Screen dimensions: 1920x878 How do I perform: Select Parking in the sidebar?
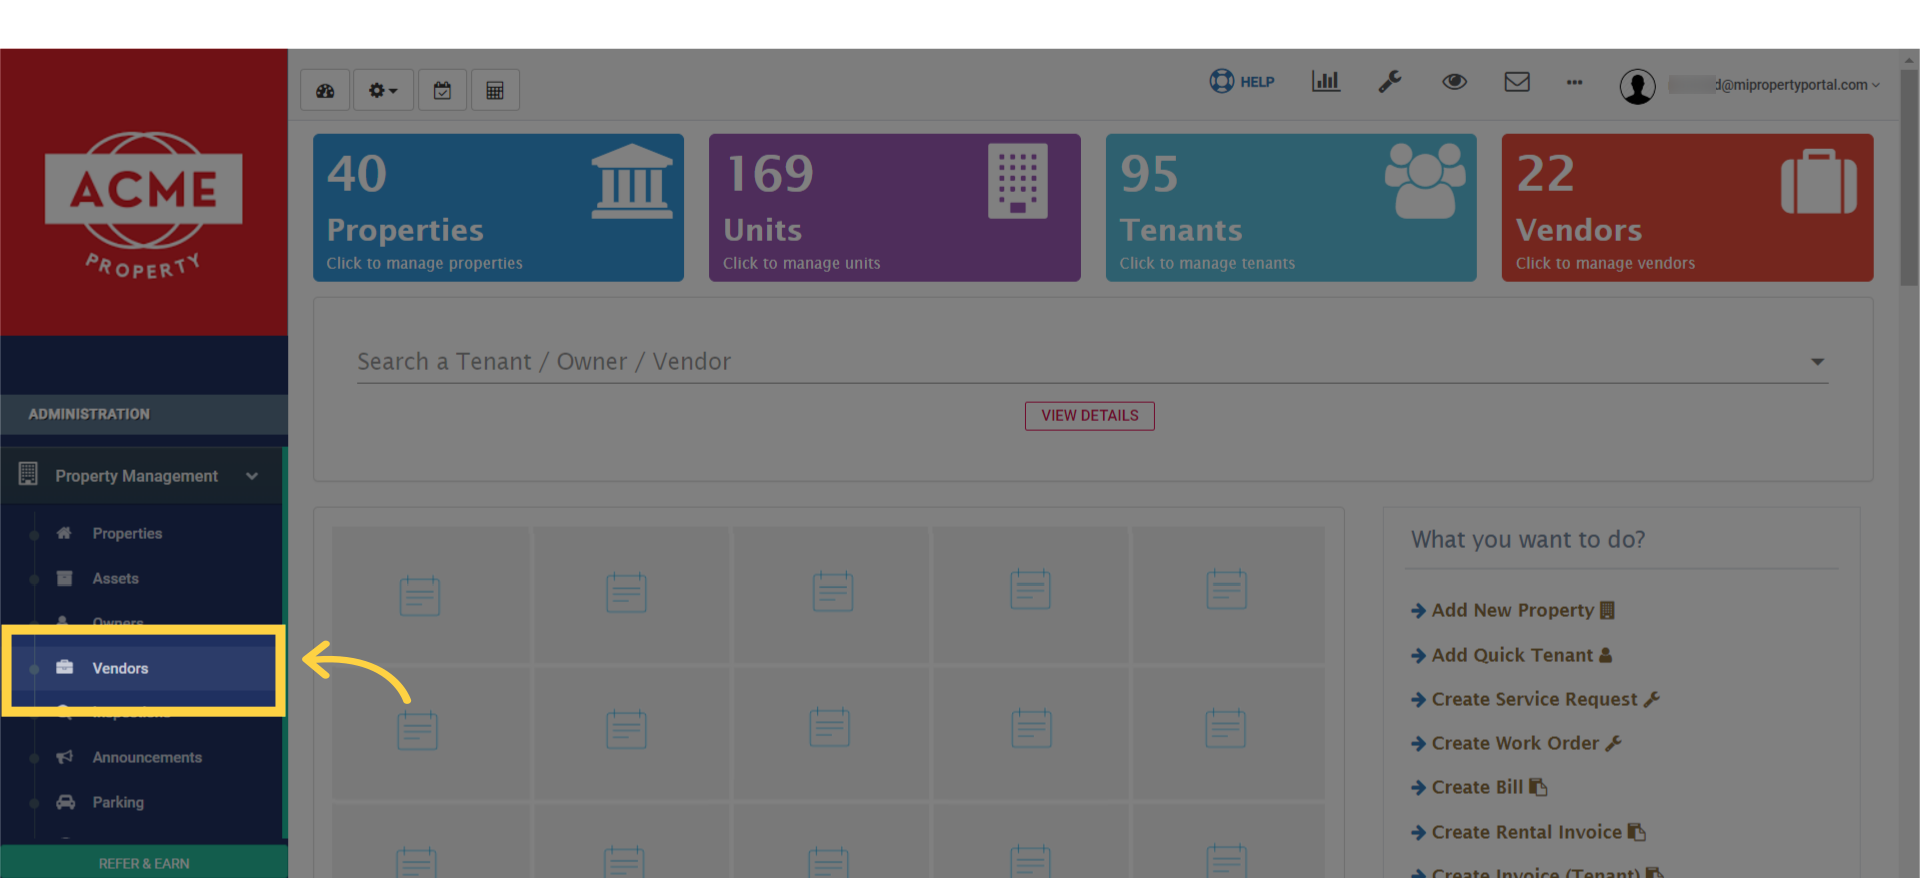118,803
